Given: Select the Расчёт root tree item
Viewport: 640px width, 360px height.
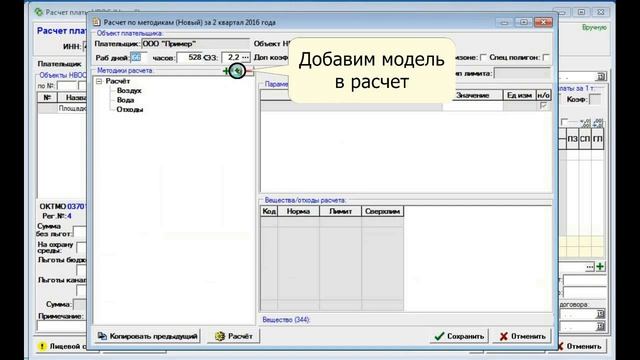Looking at the screenshot, I should [118, 81].
